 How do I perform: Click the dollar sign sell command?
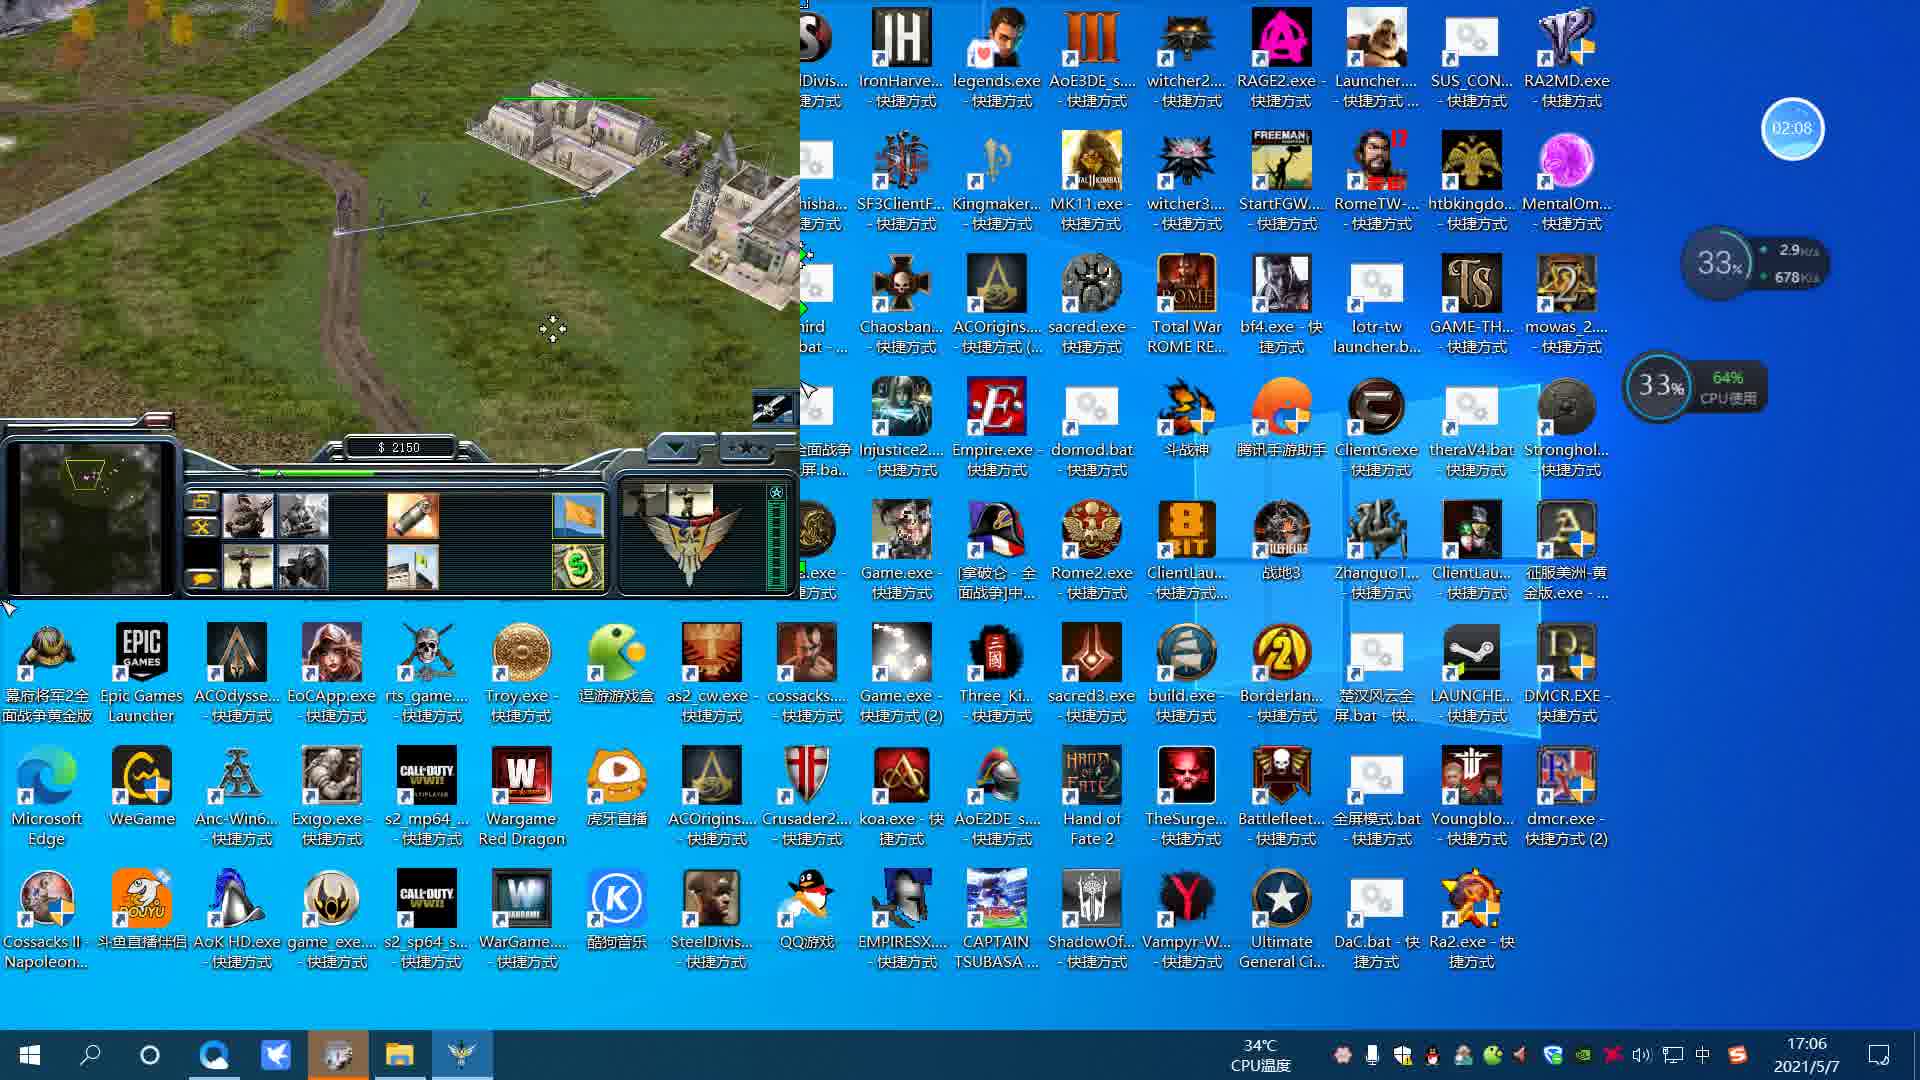[x=578, y=567]
